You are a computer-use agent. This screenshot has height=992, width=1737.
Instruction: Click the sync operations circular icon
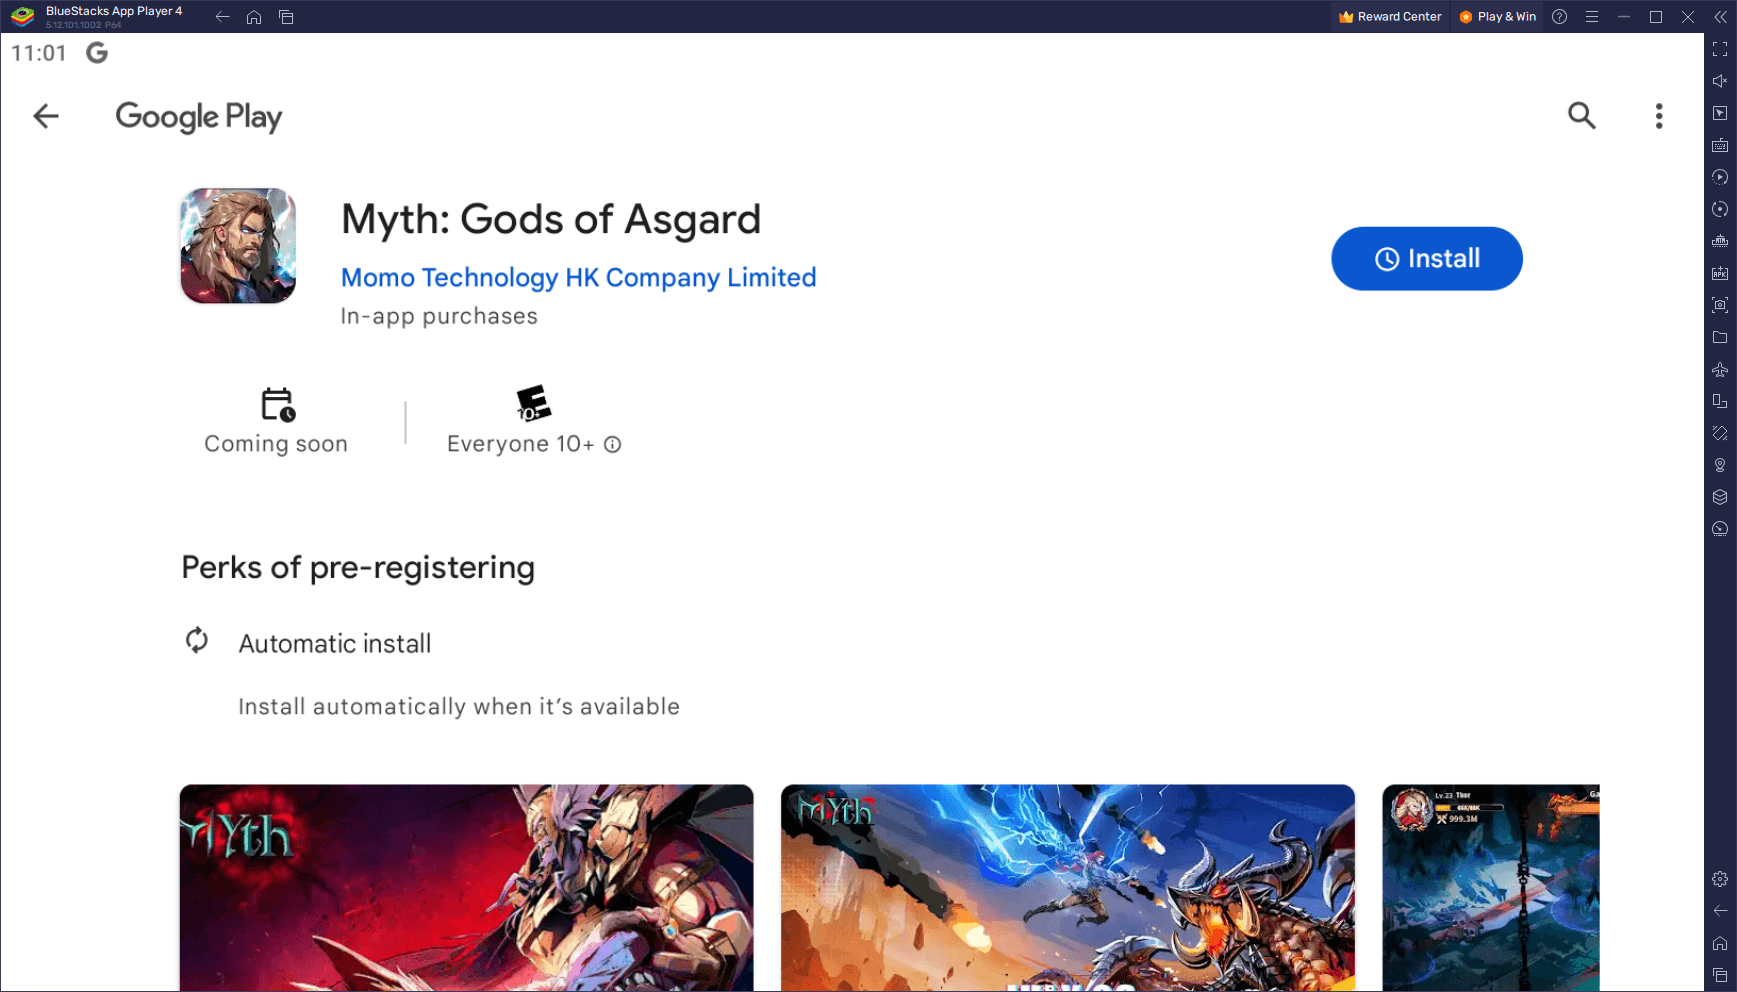[x=1720, y=209]
